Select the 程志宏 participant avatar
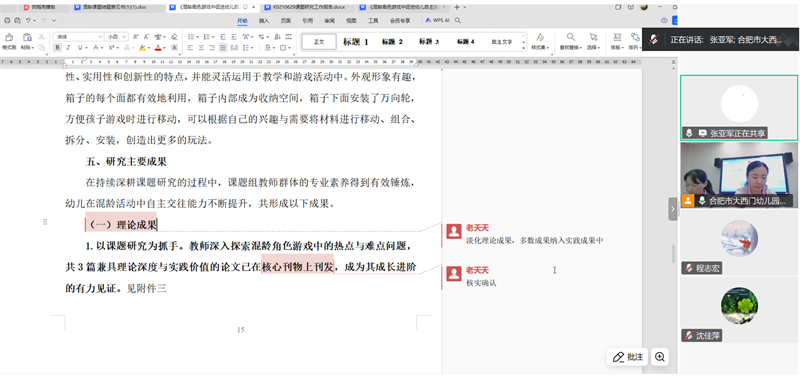Screen dimensions: 800x376 pyautogui.click(x=739, y=239)
